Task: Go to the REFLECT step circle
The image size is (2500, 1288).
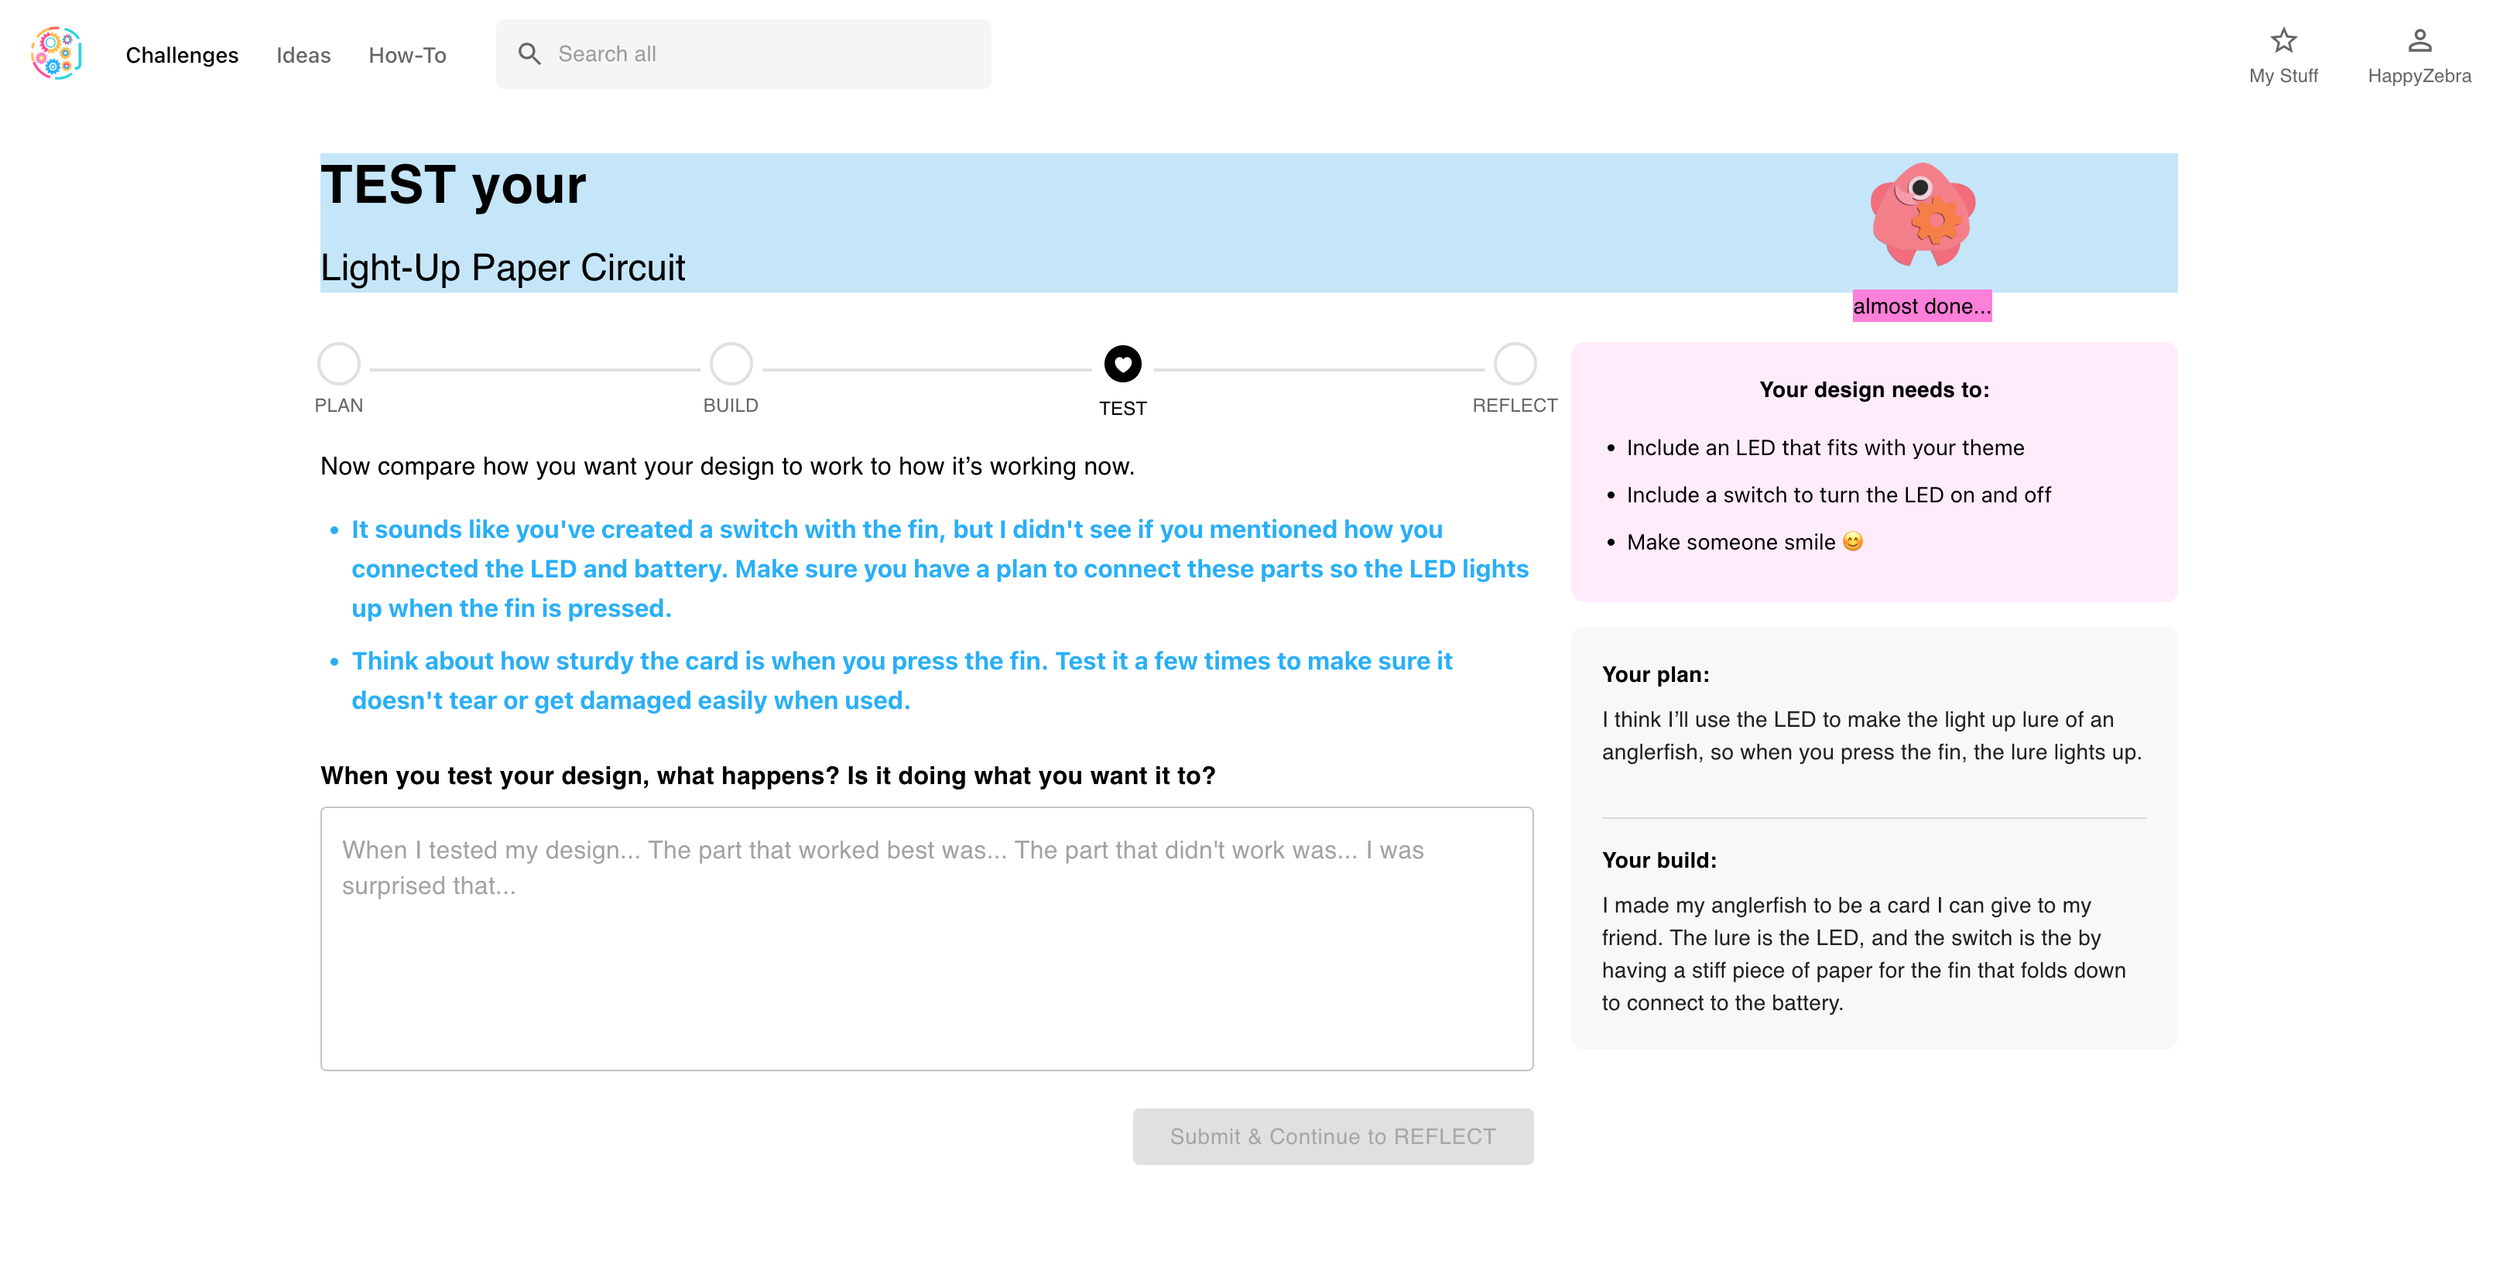Action: (1515, 364)
